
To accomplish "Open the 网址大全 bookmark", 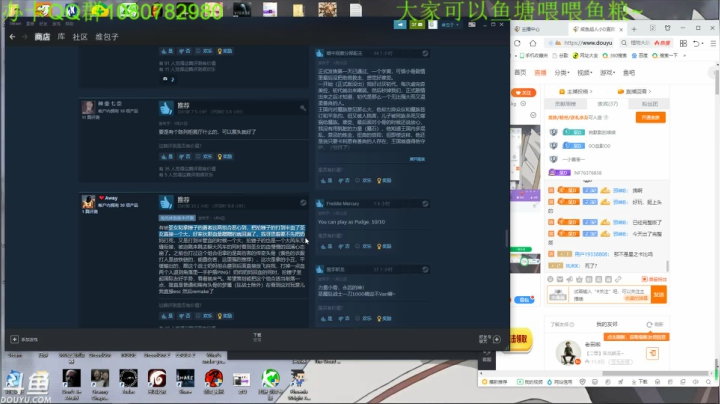I will tap(585, 56).
